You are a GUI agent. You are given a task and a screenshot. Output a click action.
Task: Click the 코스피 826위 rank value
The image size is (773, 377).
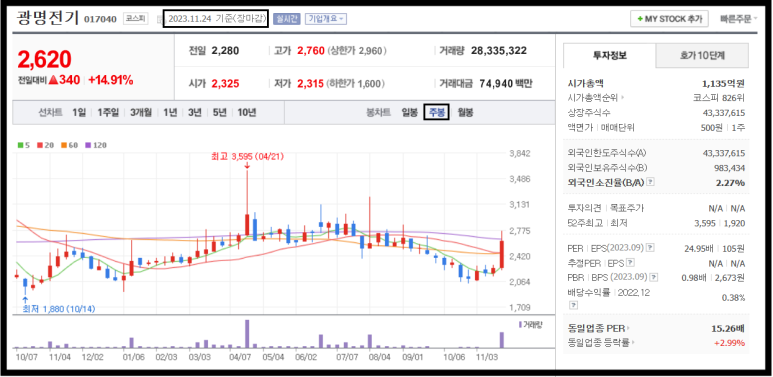coord(719,98)
